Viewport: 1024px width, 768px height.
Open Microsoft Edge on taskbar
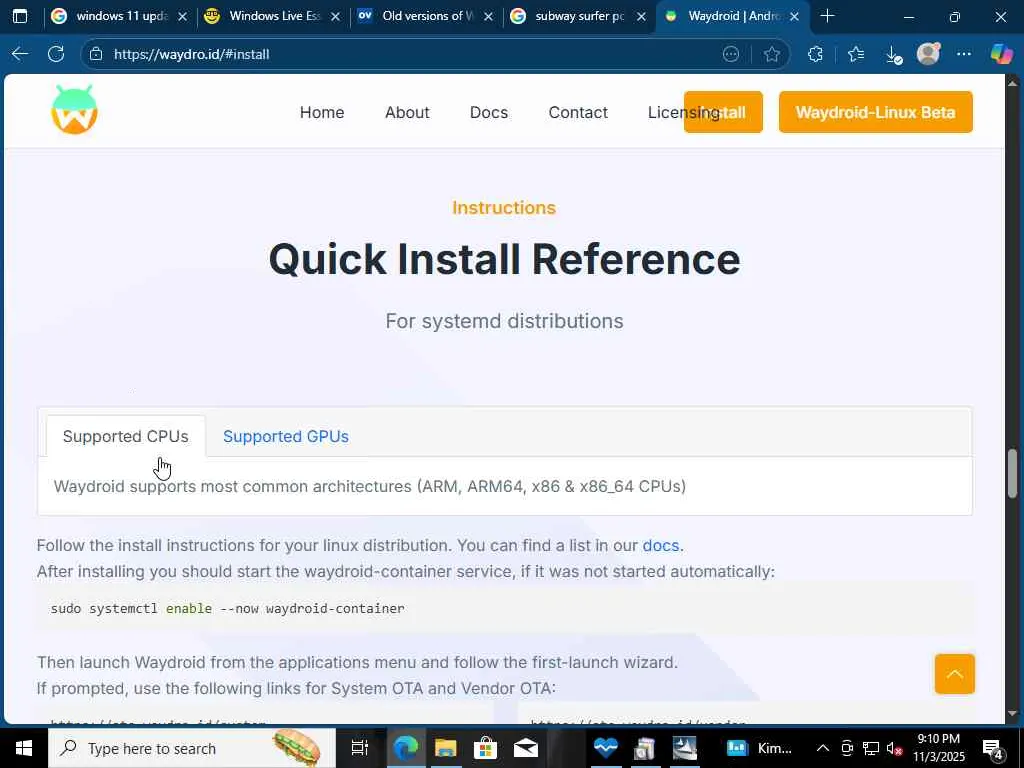tap(406, 748)
